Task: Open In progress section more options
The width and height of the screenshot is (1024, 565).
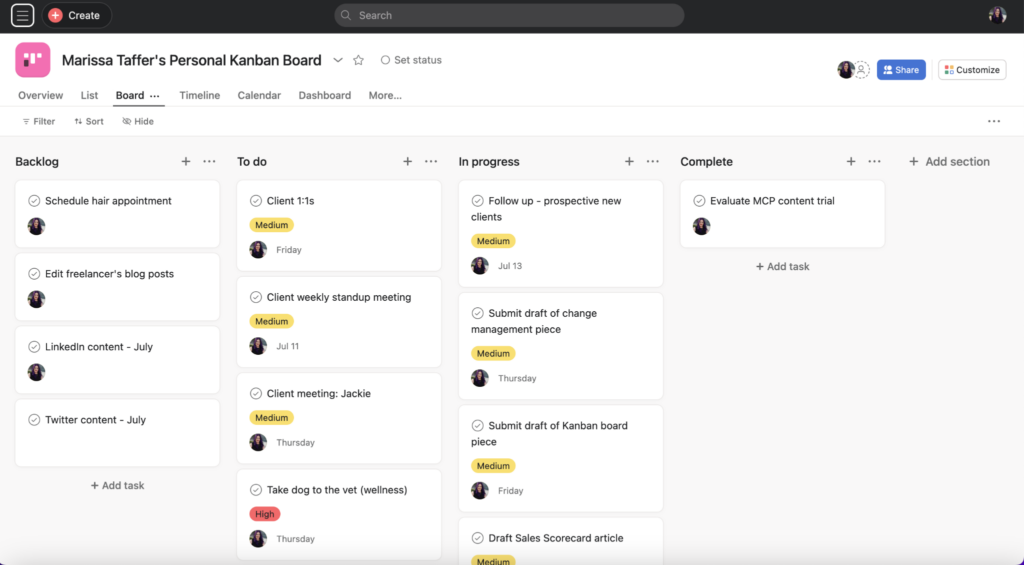Action: pos(652,161)
